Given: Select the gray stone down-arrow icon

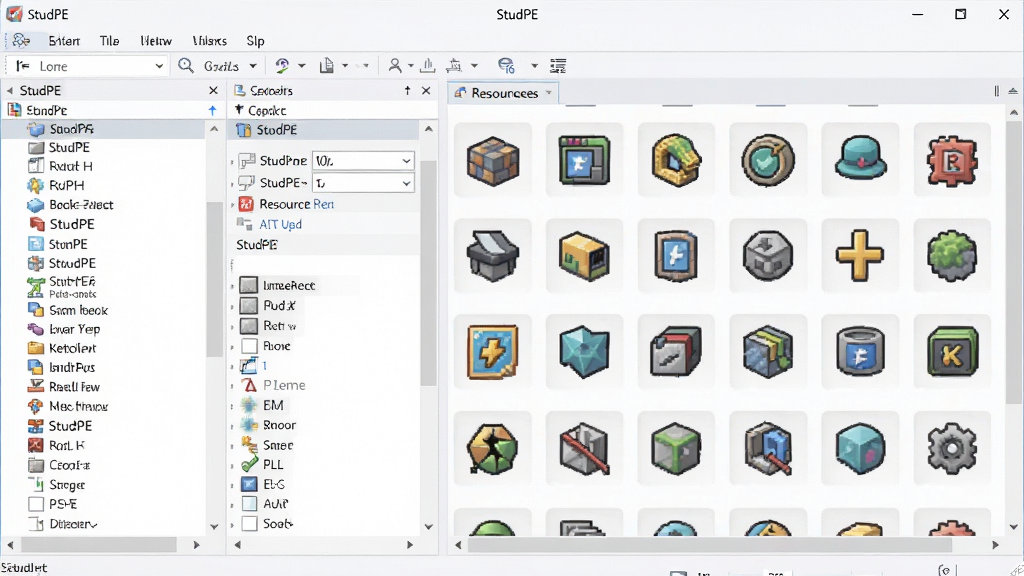Looking at the screenshot, I should [768, 255].
